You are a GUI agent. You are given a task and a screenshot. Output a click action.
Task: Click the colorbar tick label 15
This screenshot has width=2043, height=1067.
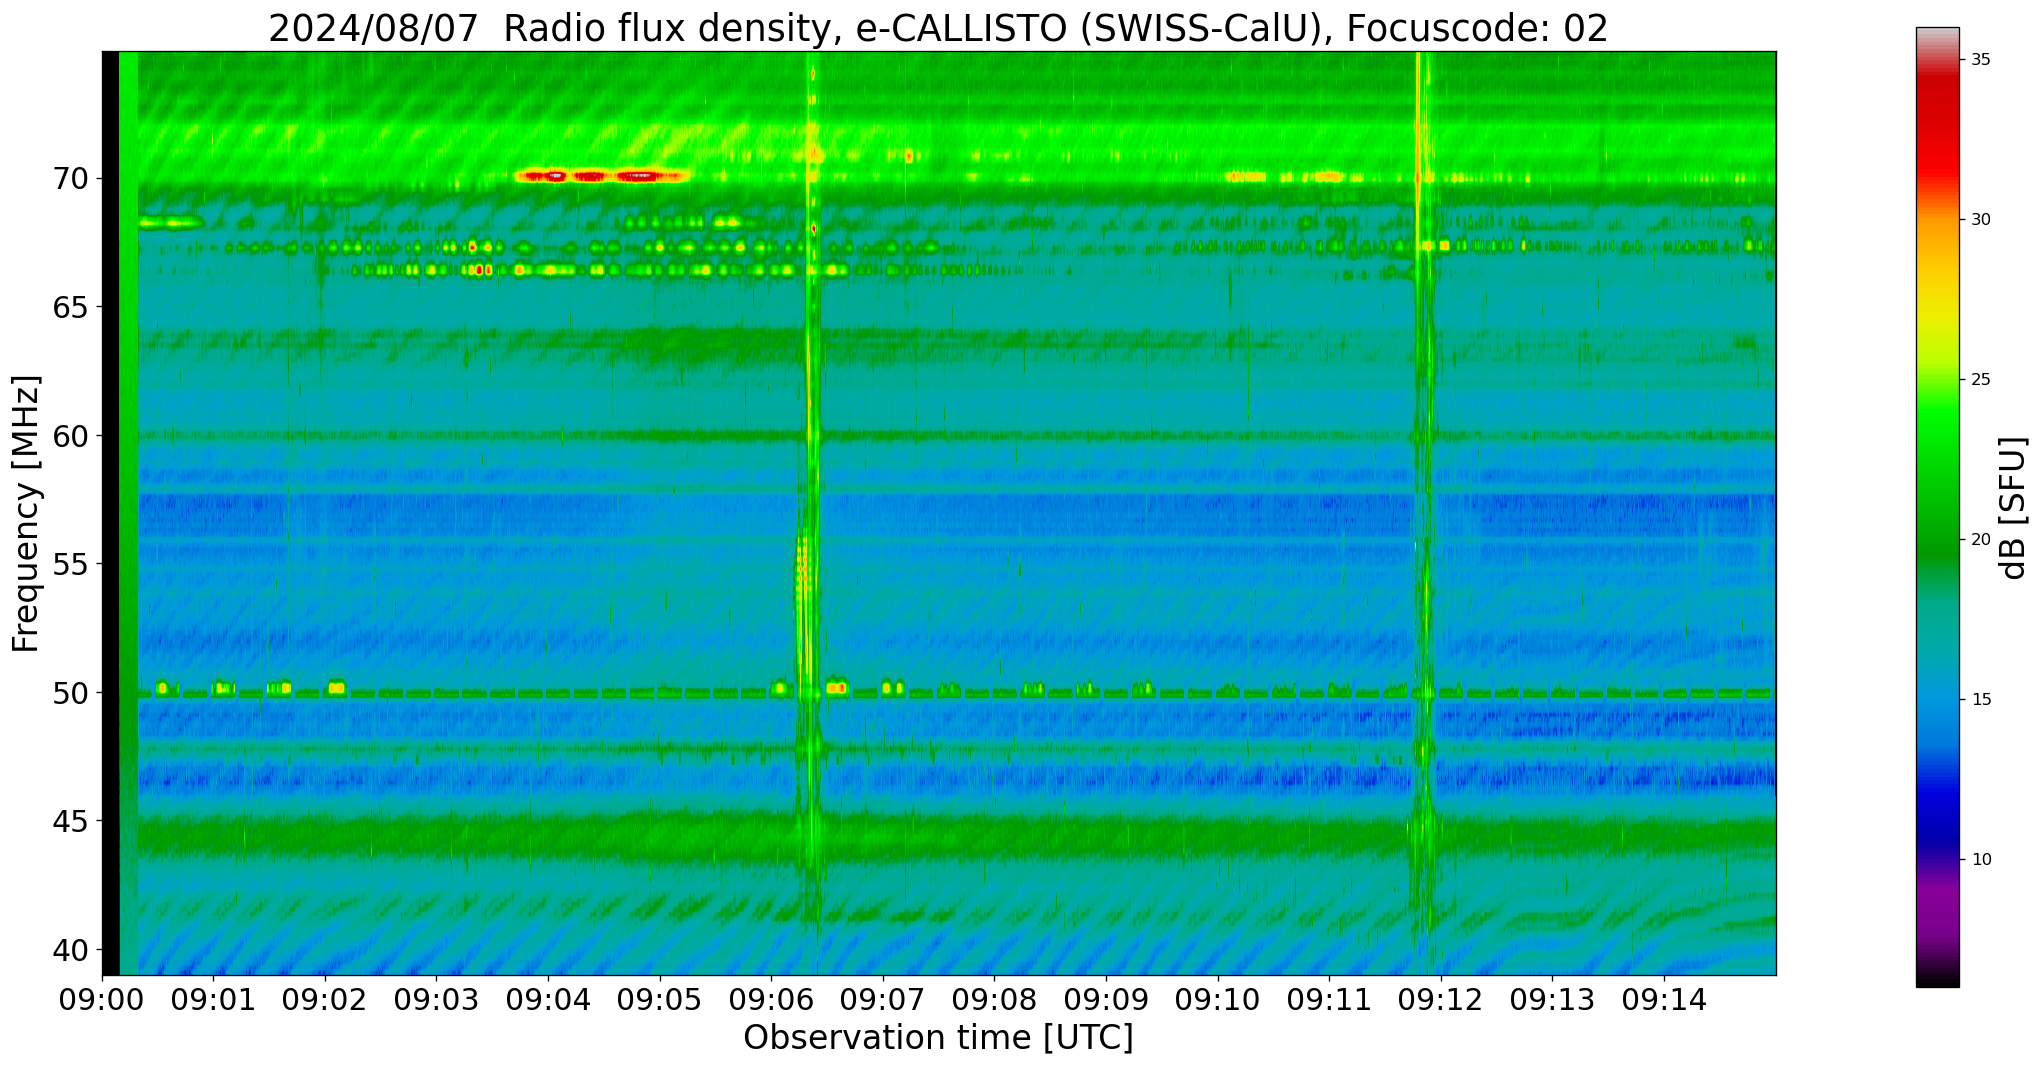pos(1981,700)
